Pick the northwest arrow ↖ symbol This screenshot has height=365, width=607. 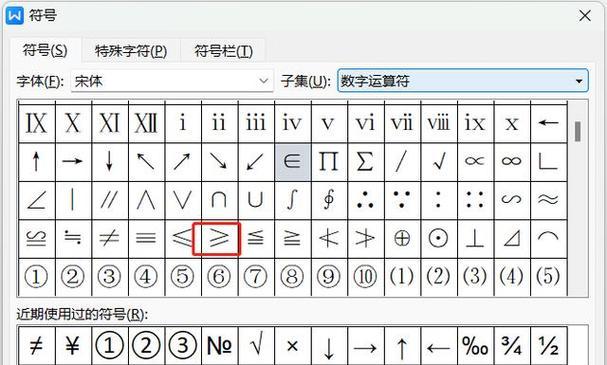(x=146, y=161)
